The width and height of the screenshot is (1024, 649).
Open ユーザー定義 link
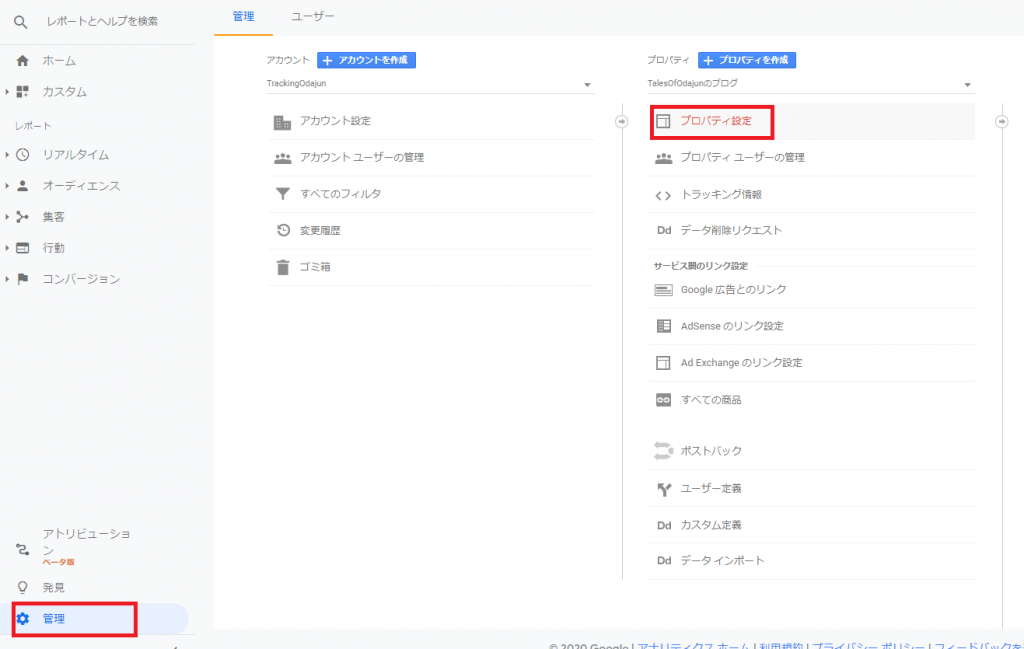[711, 488]
